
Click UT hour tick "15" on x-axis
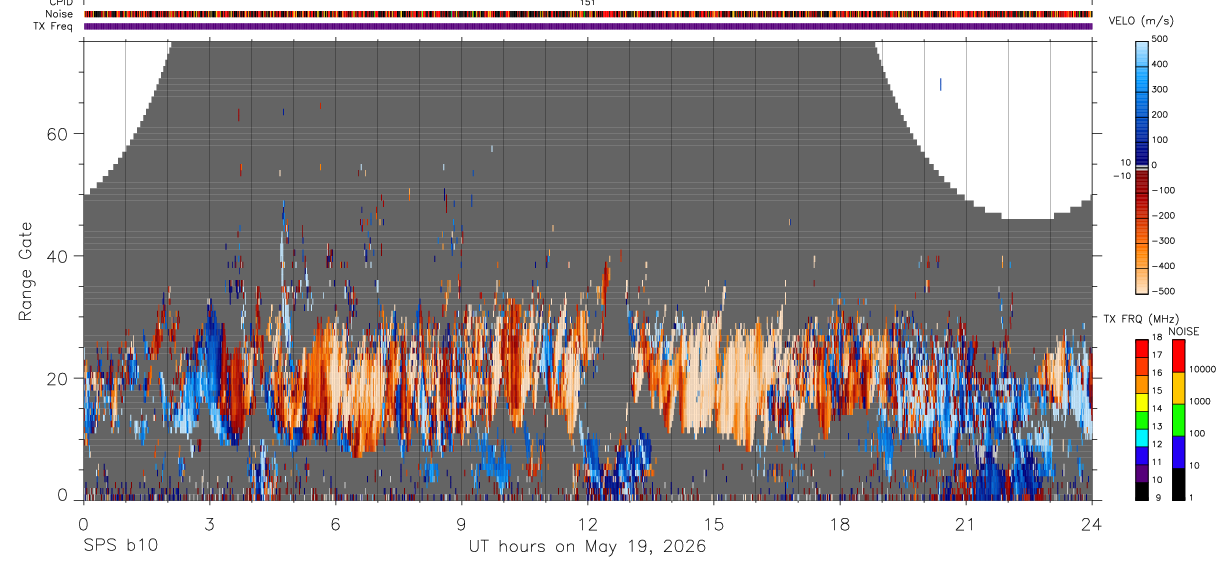[x=714, y=523]
